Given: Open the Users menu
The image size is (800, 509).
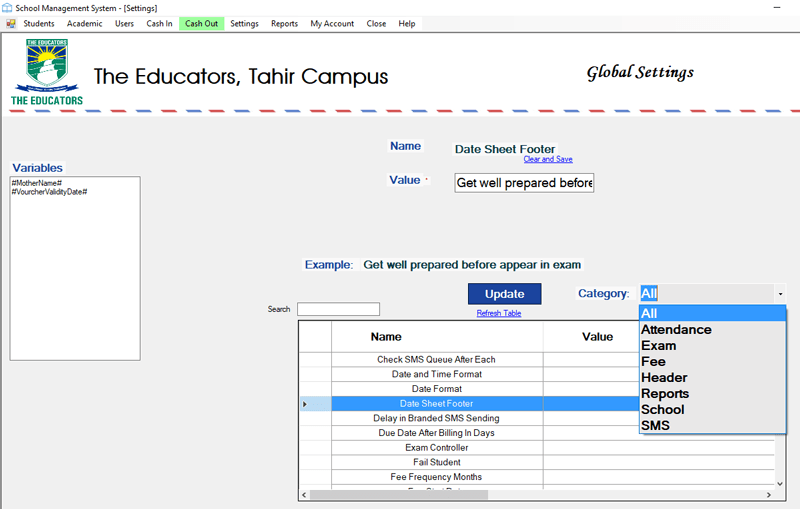Looking at the screenshot, I should [124, 23].
